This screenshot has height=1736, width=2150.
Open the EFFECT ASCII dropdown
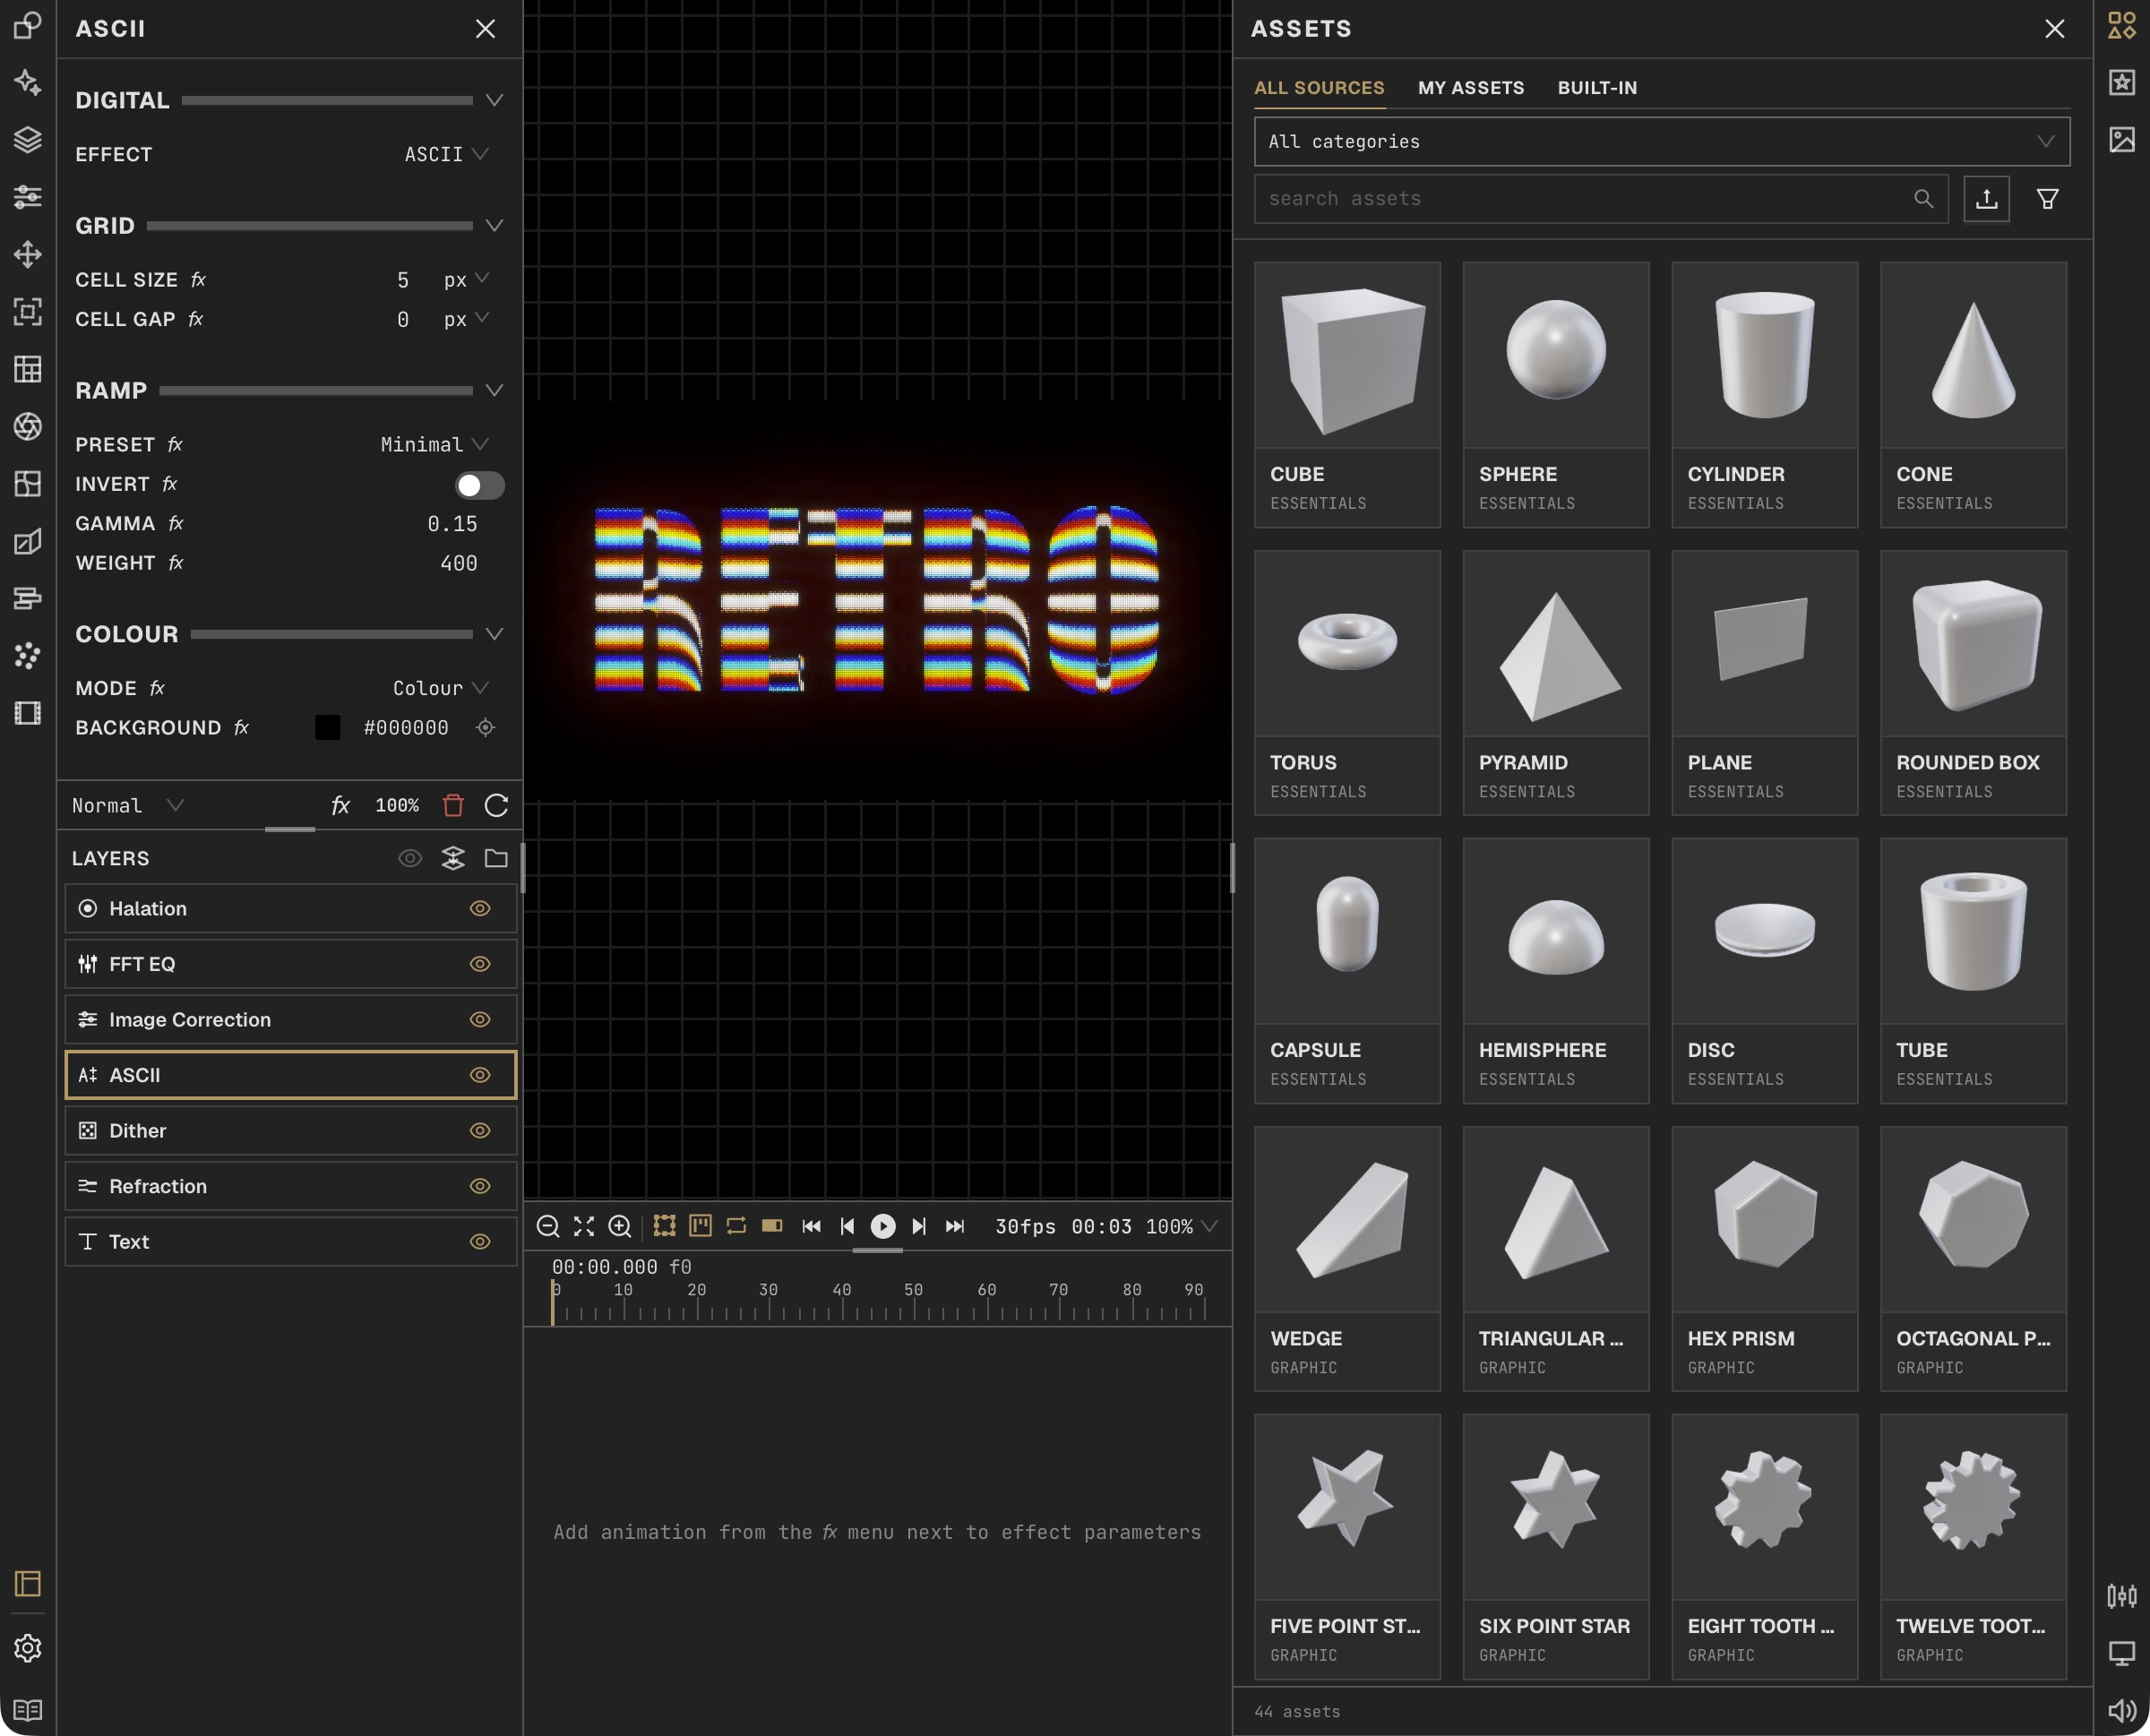[x=446, y=154]
